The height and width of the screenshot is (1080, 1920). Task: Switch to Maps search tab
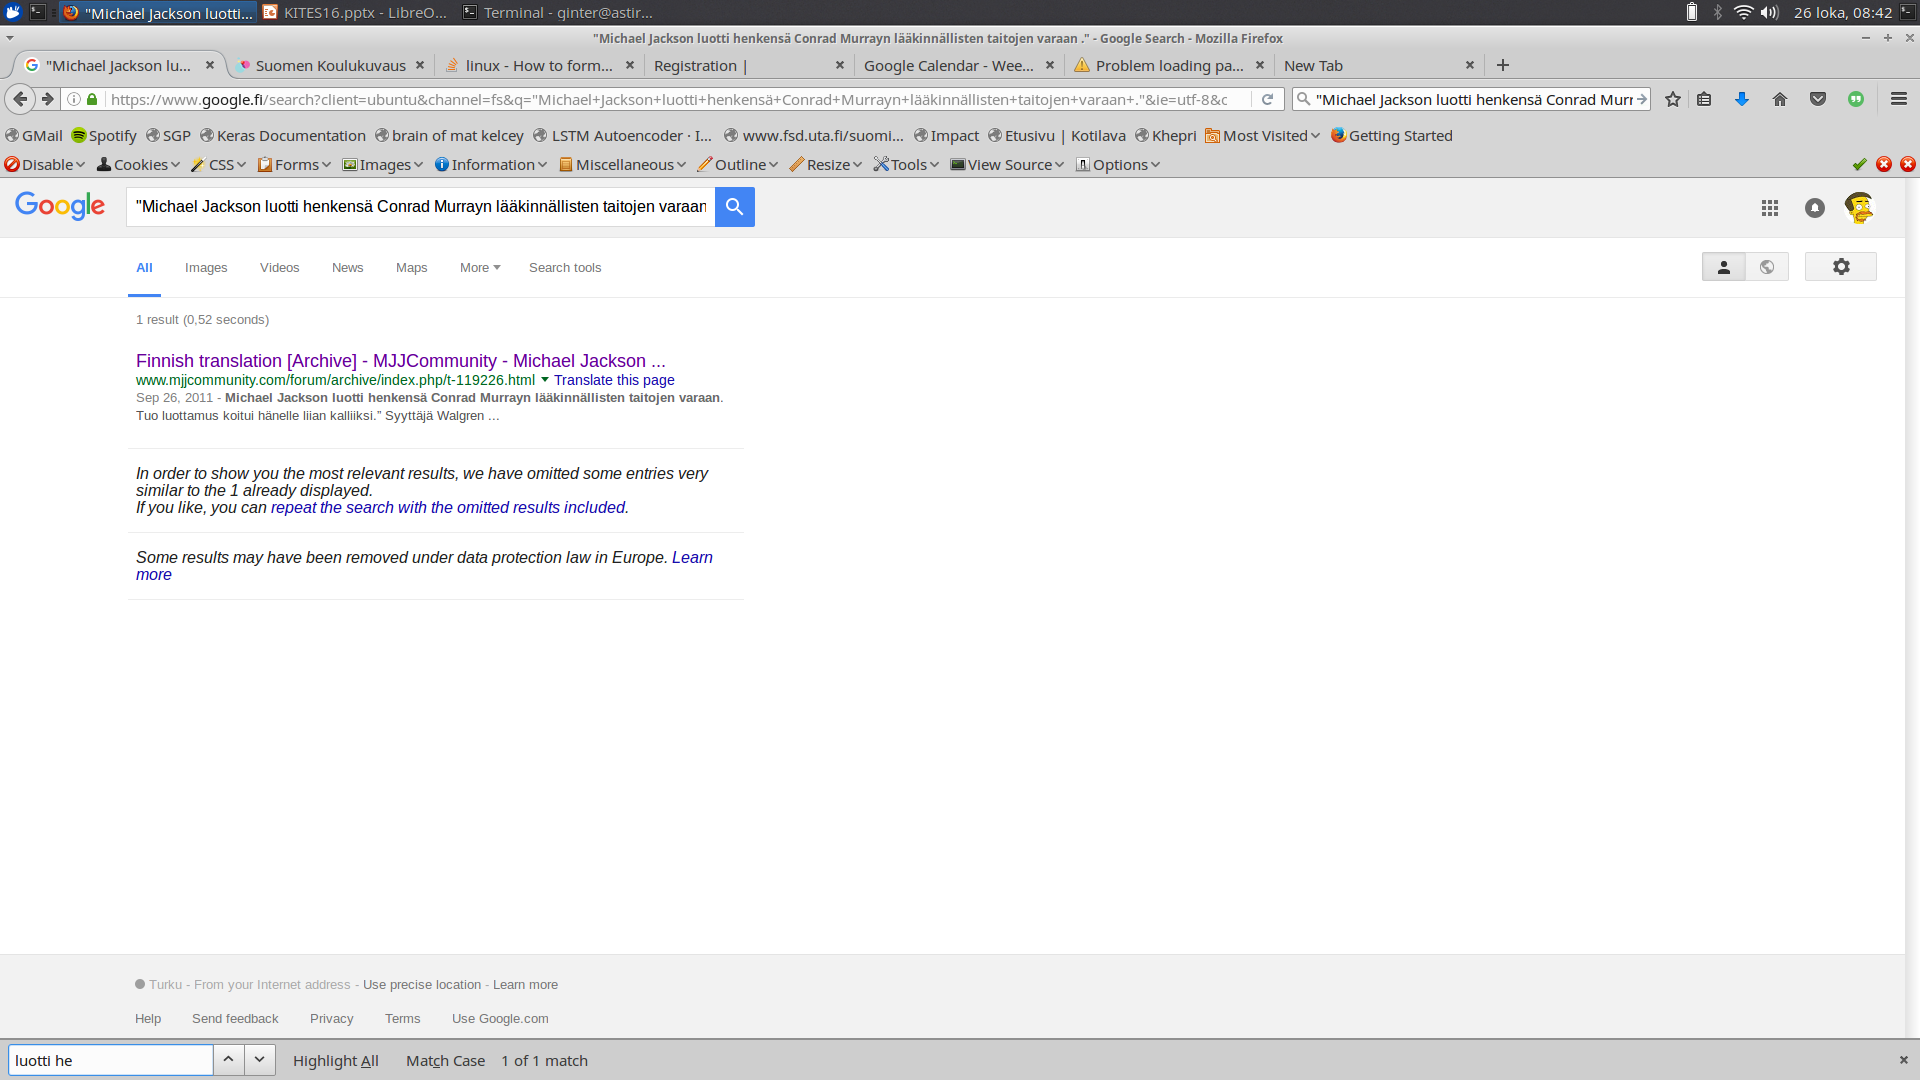point(411,267)
